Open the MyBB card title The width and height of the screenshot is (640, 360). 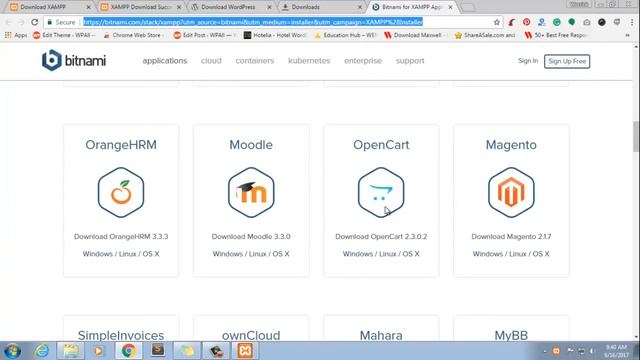pyautogui.click(x=511, y=336)
